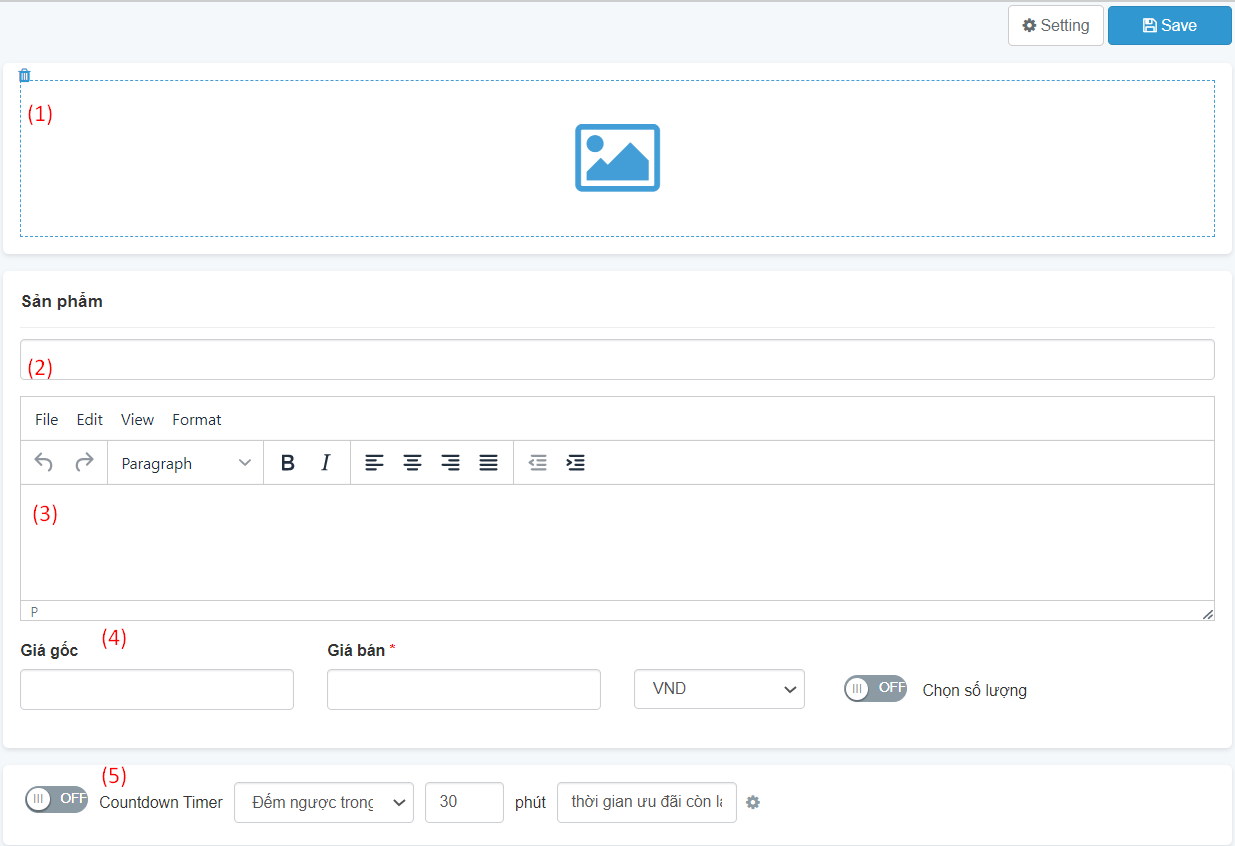1235x846 pixels.
Task: Toggle the Chọn số lượng switch
Action: pos(875,689)
